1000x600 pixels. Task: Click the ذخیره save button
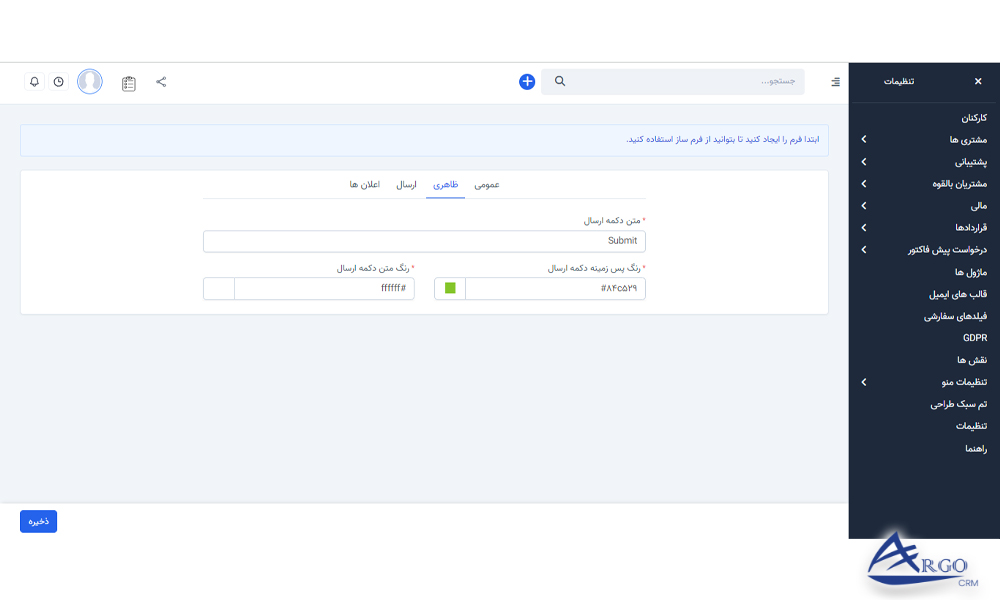[38, 521]
